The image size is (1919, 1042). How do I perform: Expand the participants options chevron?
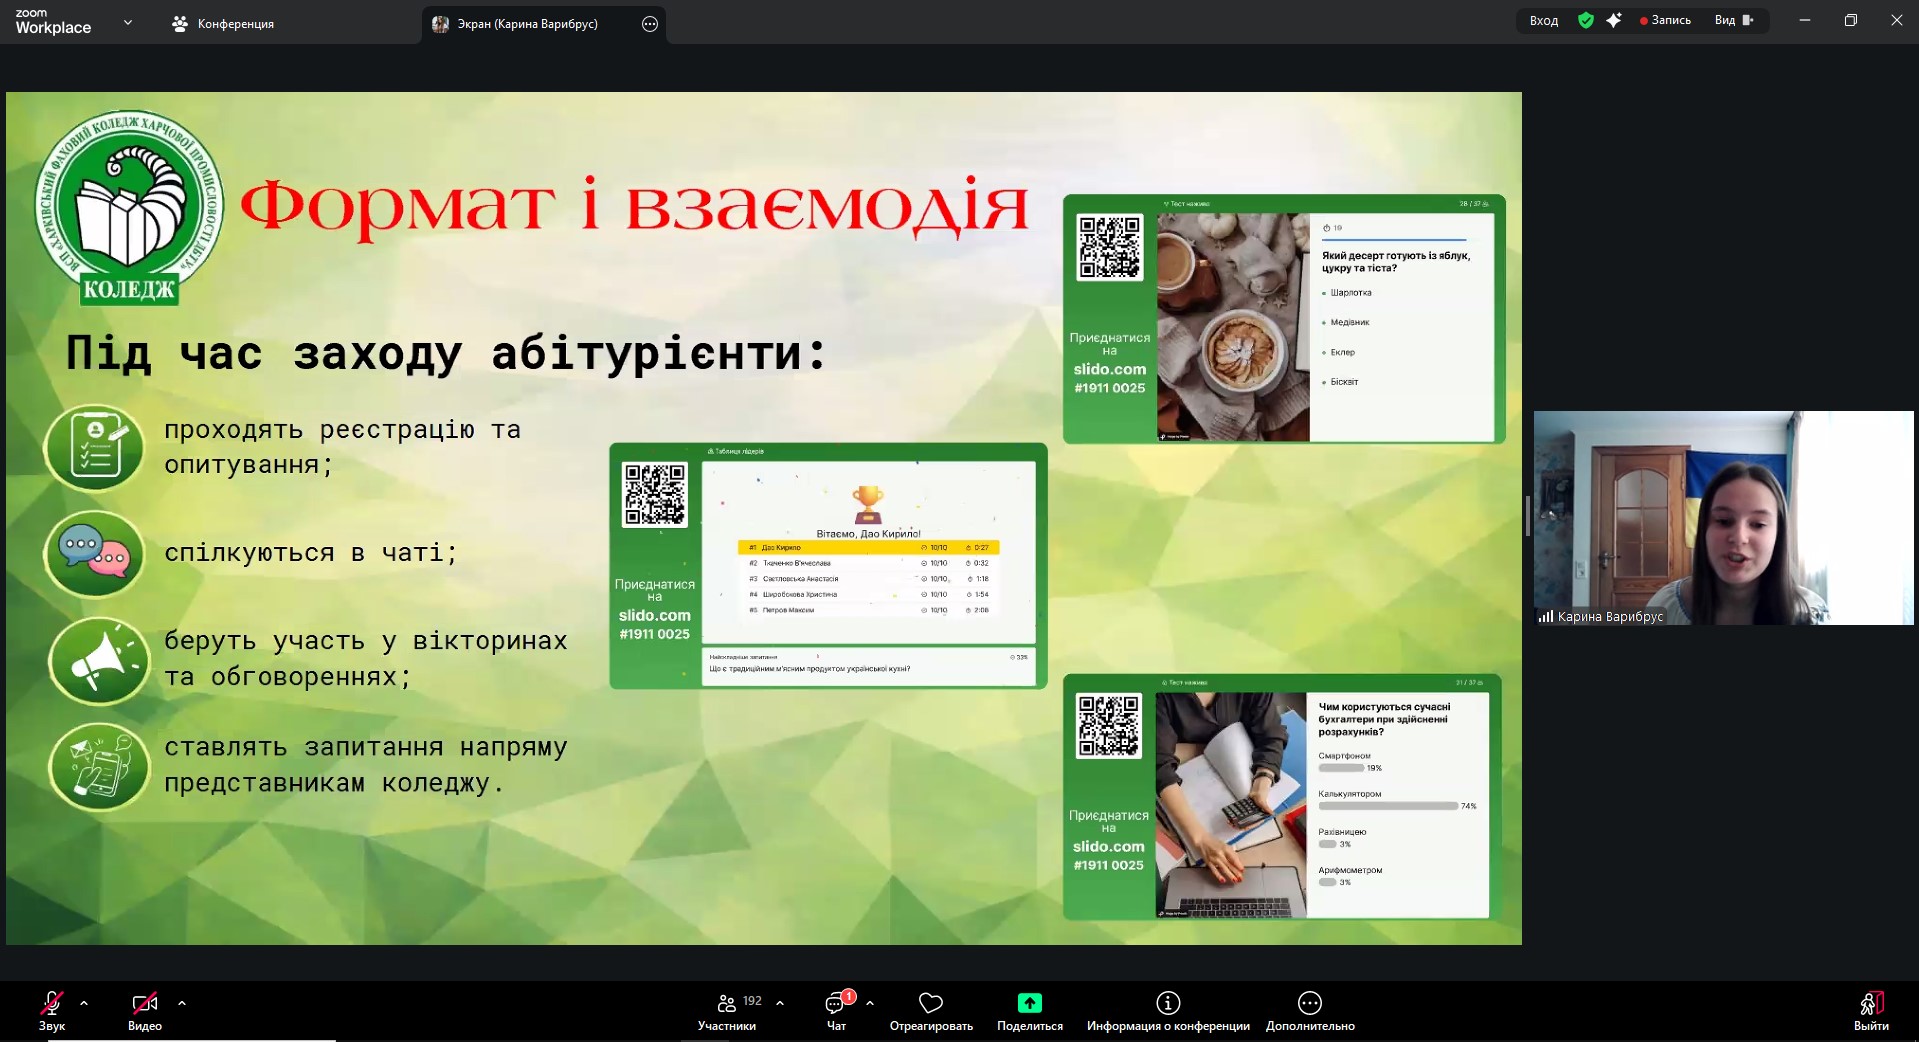(780, 1002)
